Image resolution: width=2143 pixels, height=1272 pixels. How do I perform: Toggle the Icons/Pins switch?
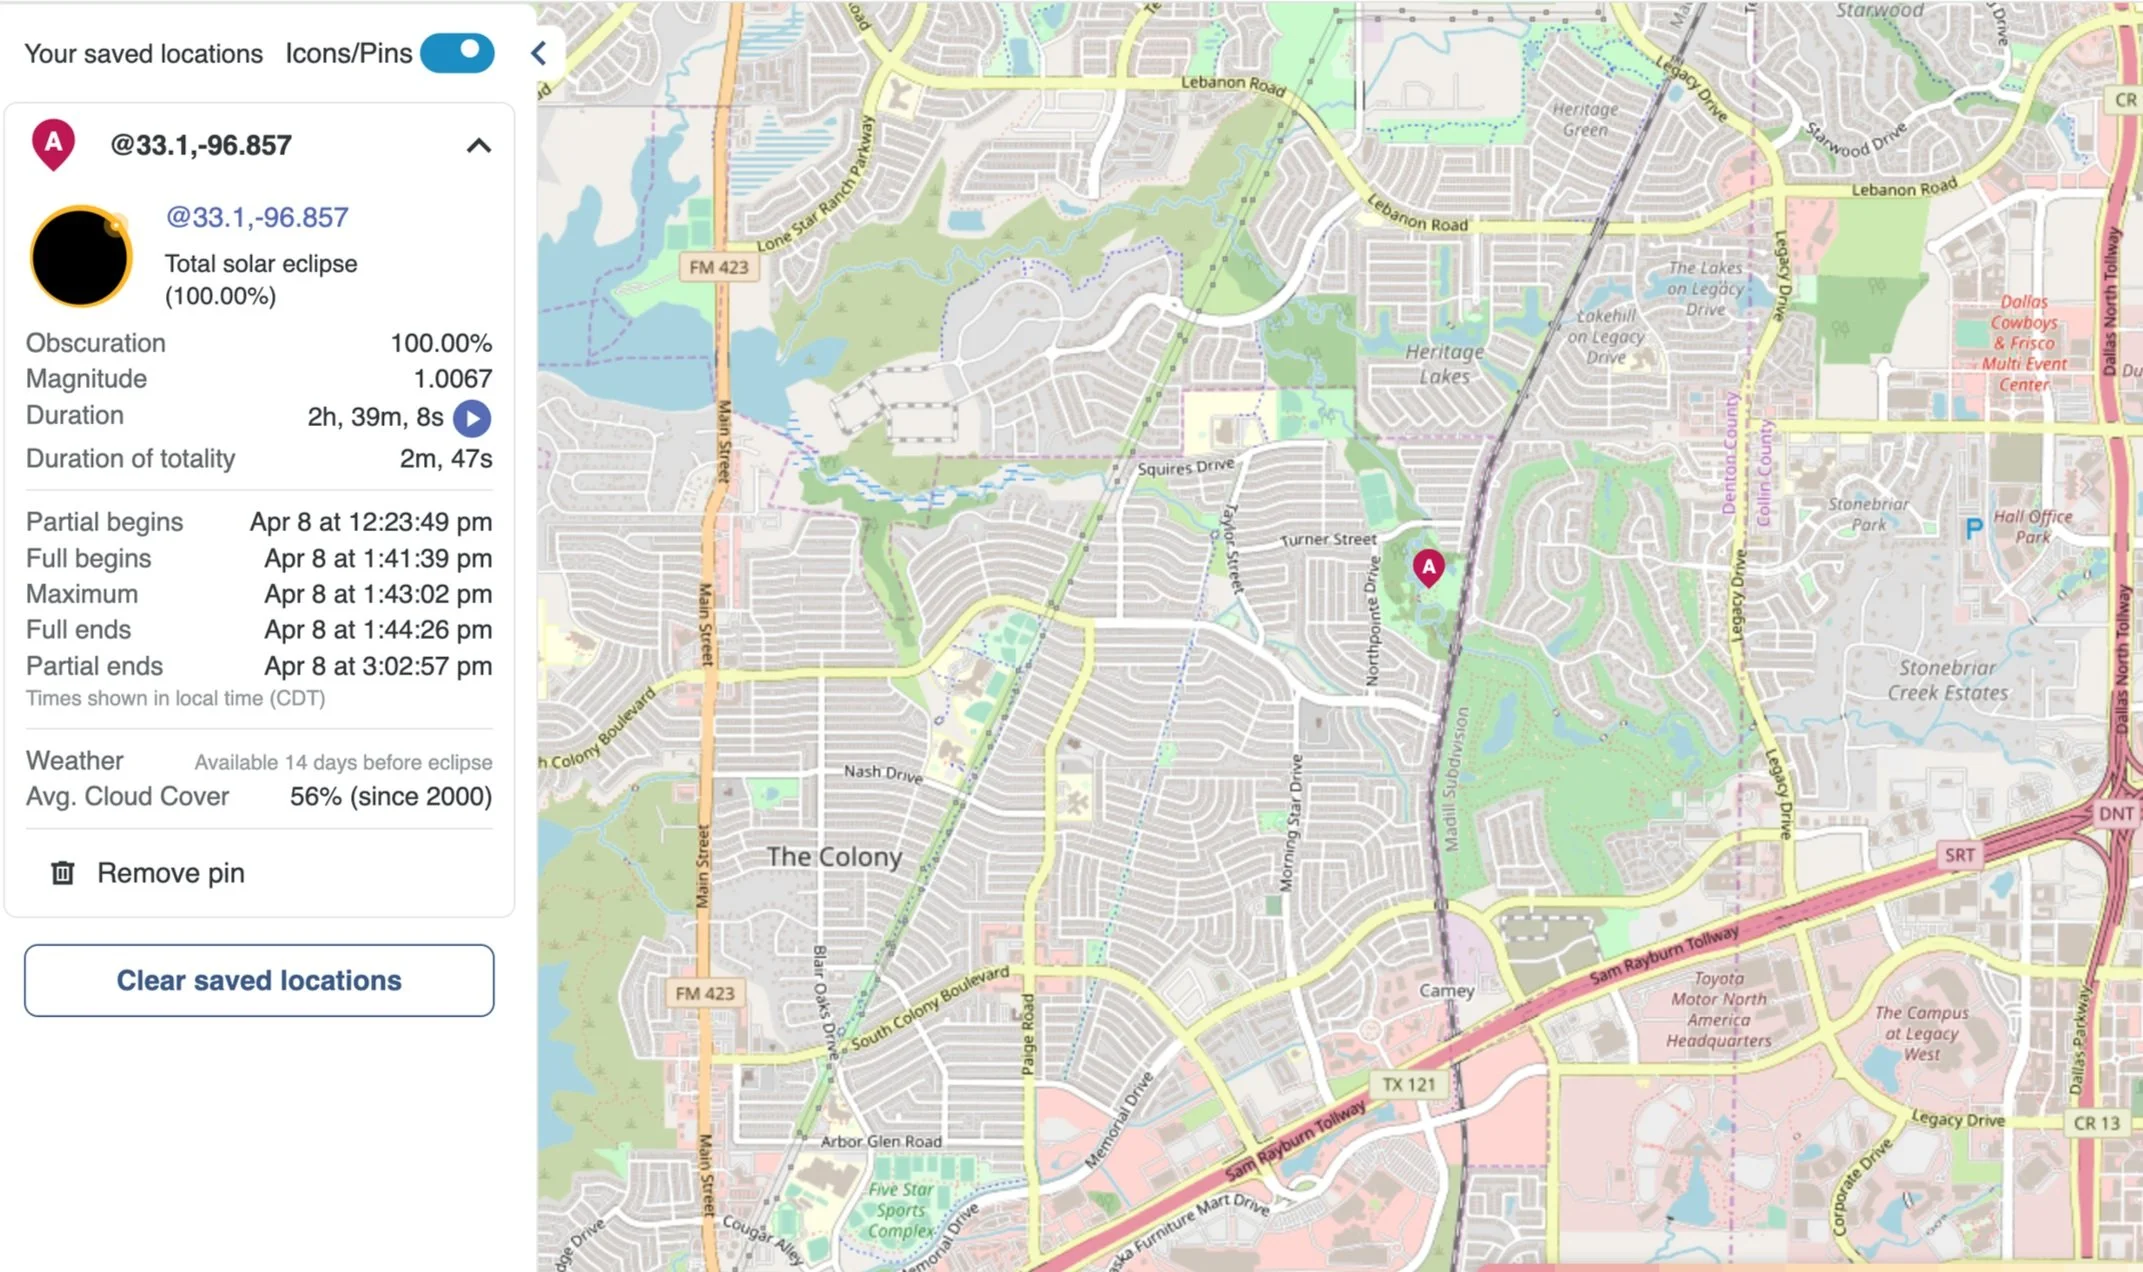[x=457, y=53]
